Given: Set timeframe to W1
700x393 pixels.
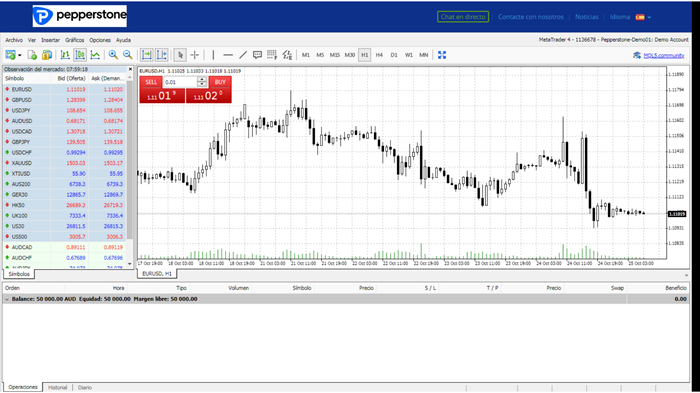Looking at the screenshot, I should pyautogui.click(x=408, y=55).
